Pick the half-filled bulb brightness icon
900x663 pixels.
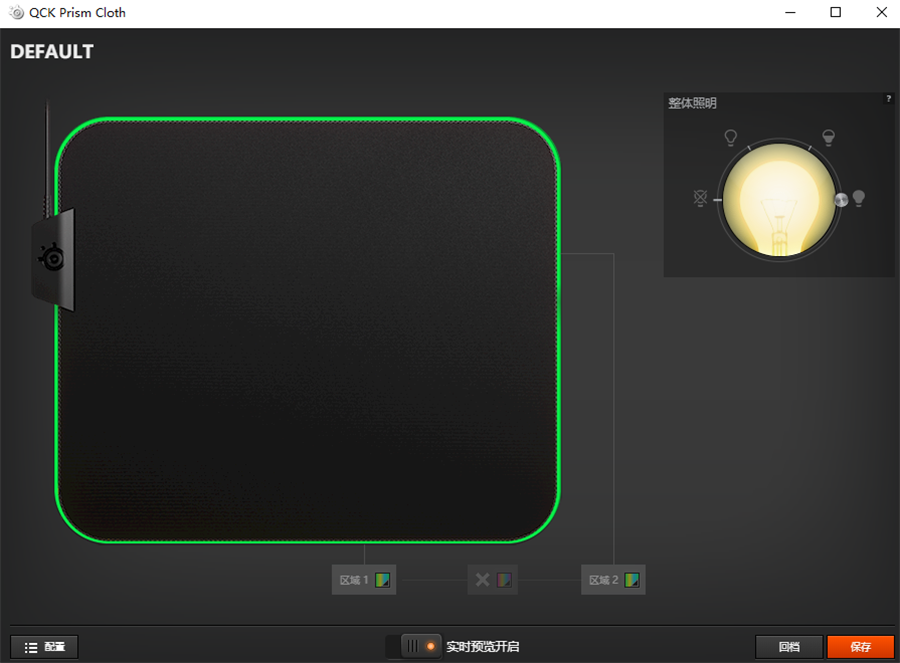(x=828, y=137)
